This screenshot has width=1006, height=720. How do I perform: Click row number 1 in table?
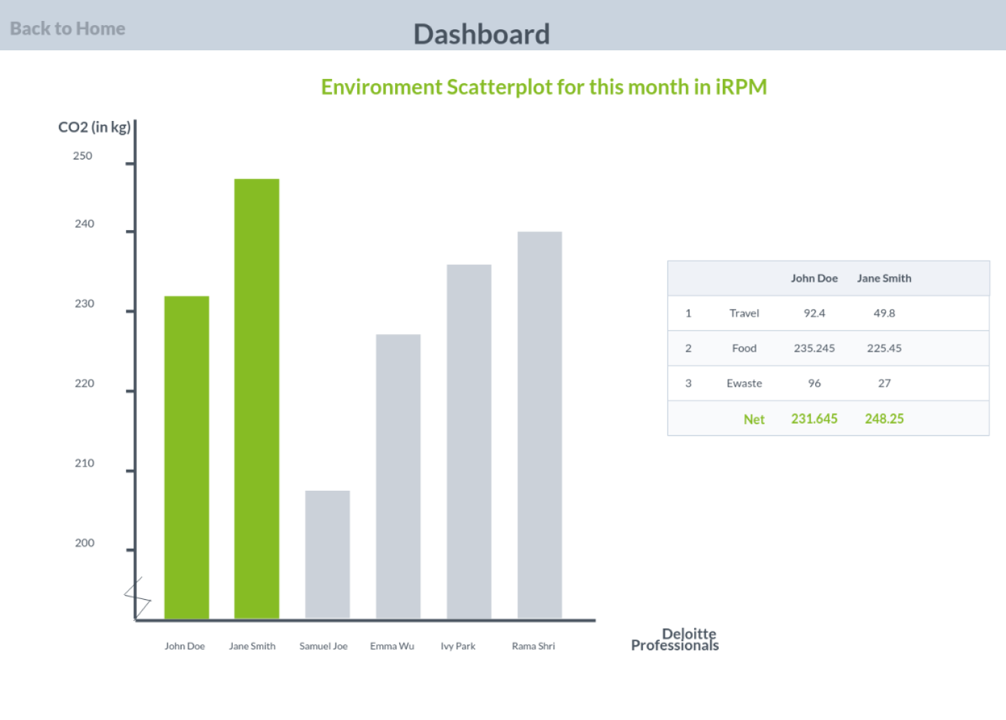tap(688, 313)
